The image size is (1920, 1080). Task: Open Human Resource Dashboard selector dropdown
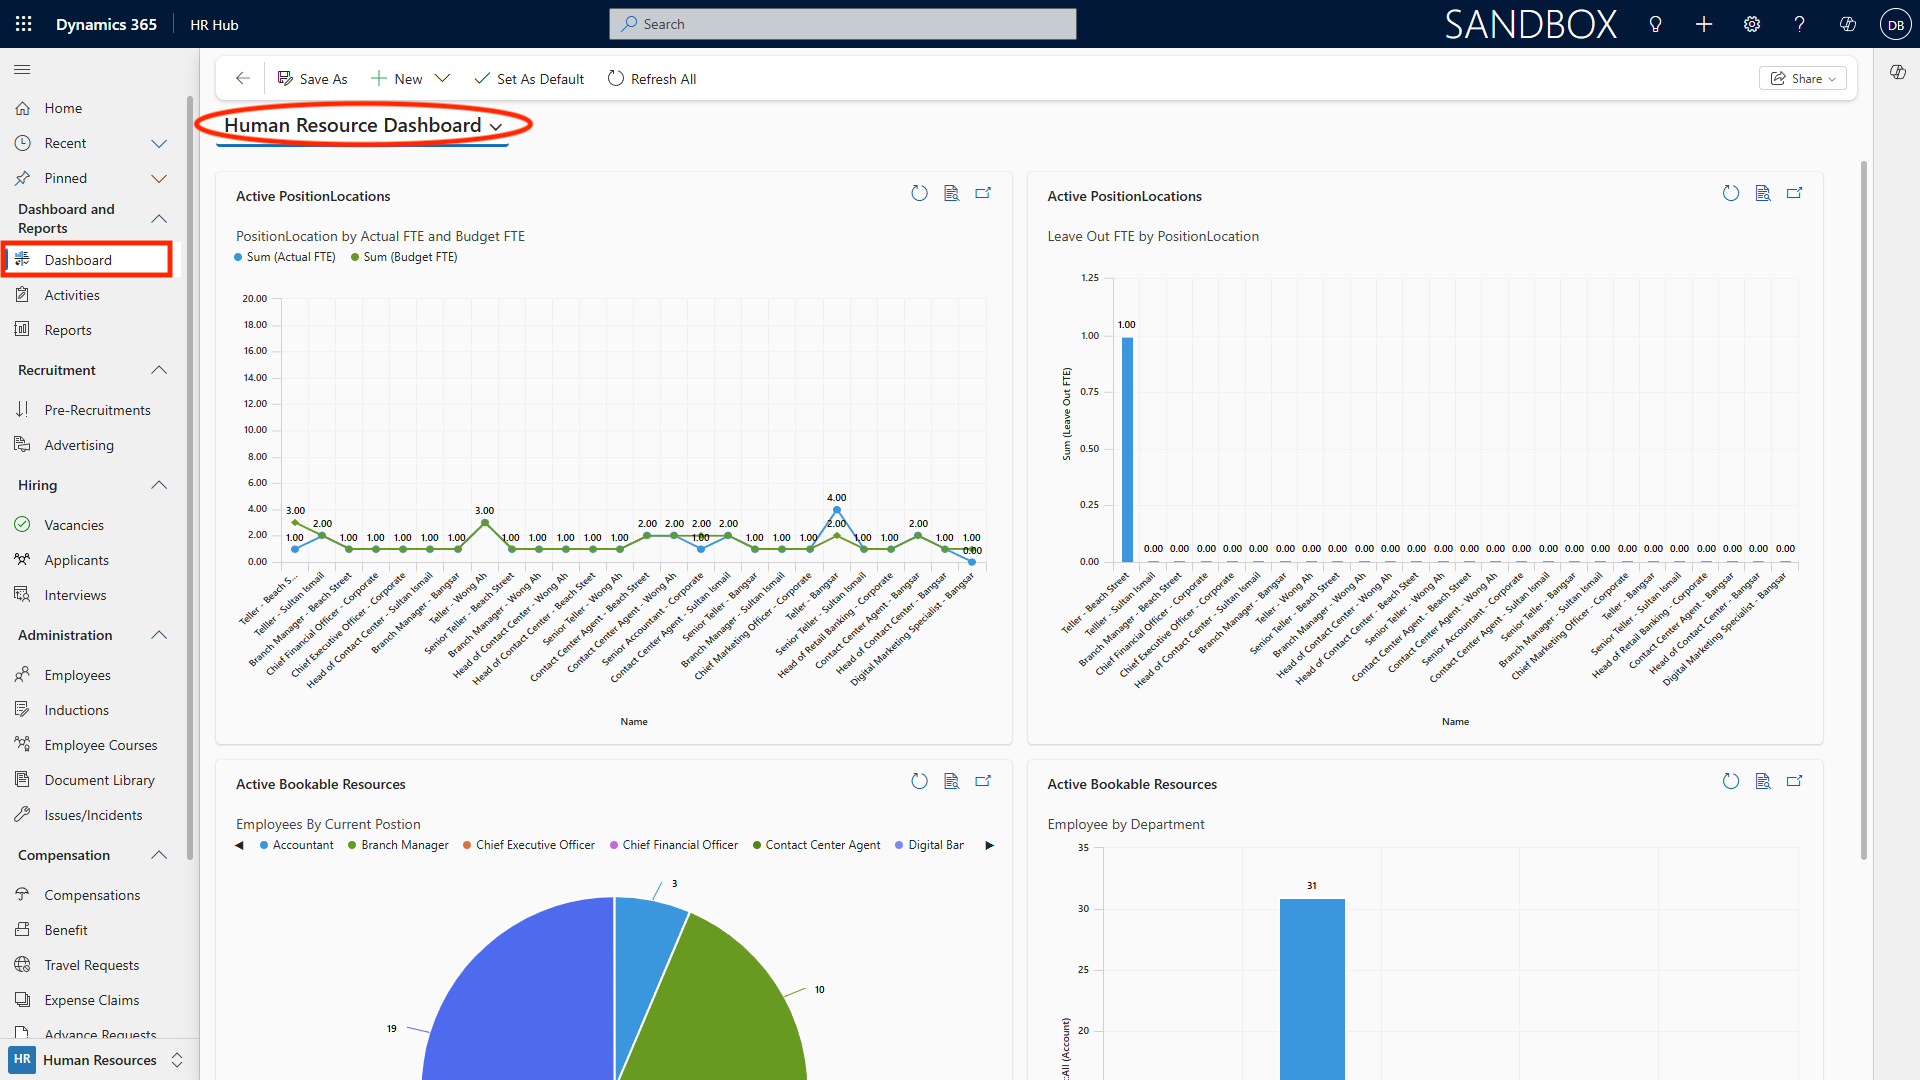tap(496, 126)
